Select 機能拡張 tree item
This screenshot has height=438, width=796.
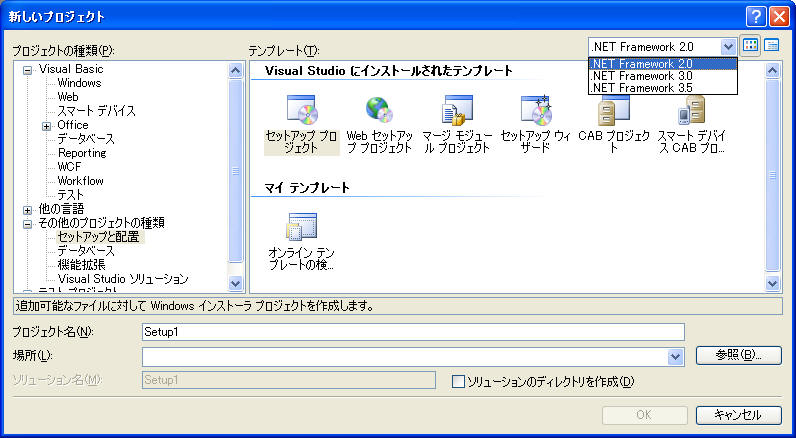coord(81,264)
